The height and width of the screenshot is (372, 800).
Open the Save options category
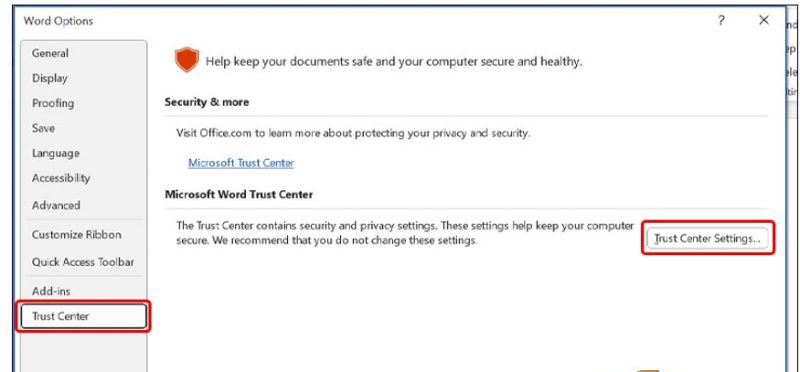pos(43,128)
